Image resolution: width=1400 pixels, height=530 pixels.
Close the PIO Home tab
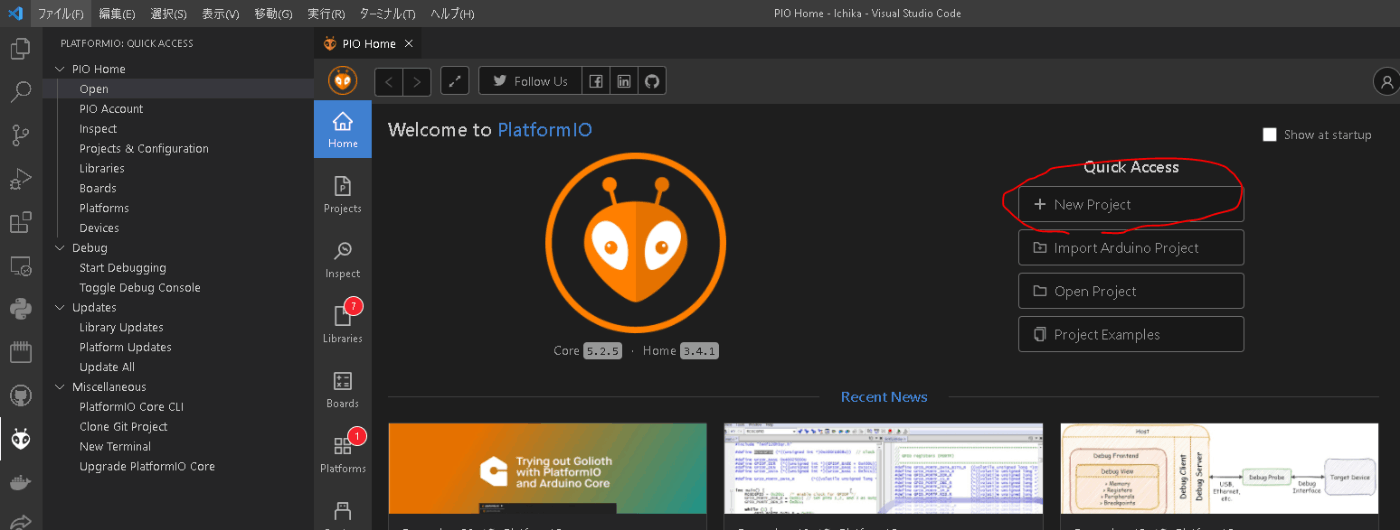[x=408, y=44]
